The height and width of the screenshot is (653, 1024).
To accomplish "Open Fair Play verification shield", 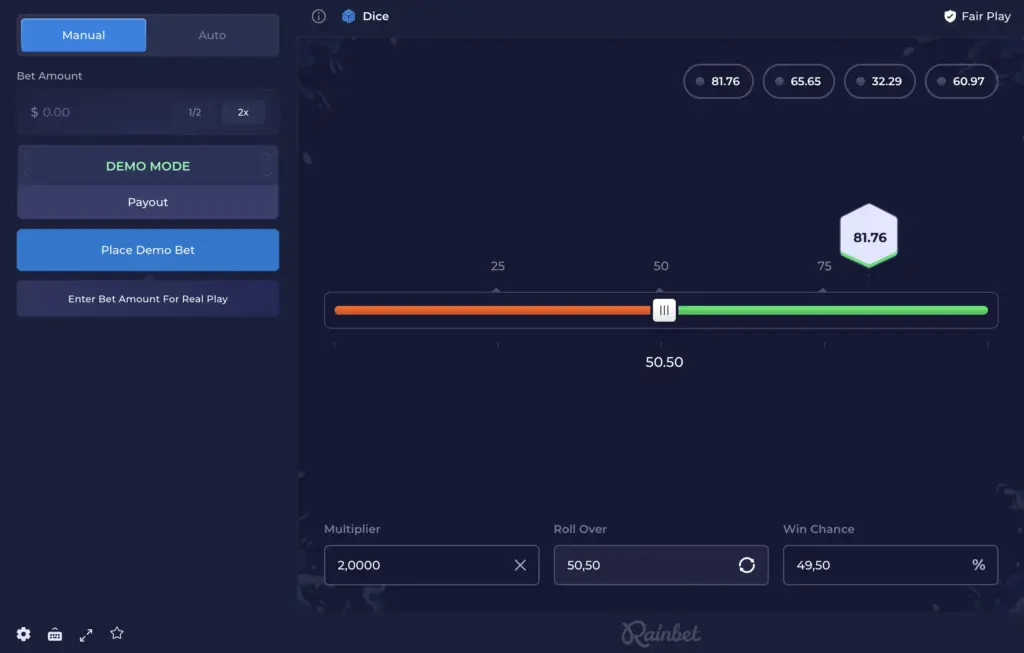I will [x=950, y=16].
